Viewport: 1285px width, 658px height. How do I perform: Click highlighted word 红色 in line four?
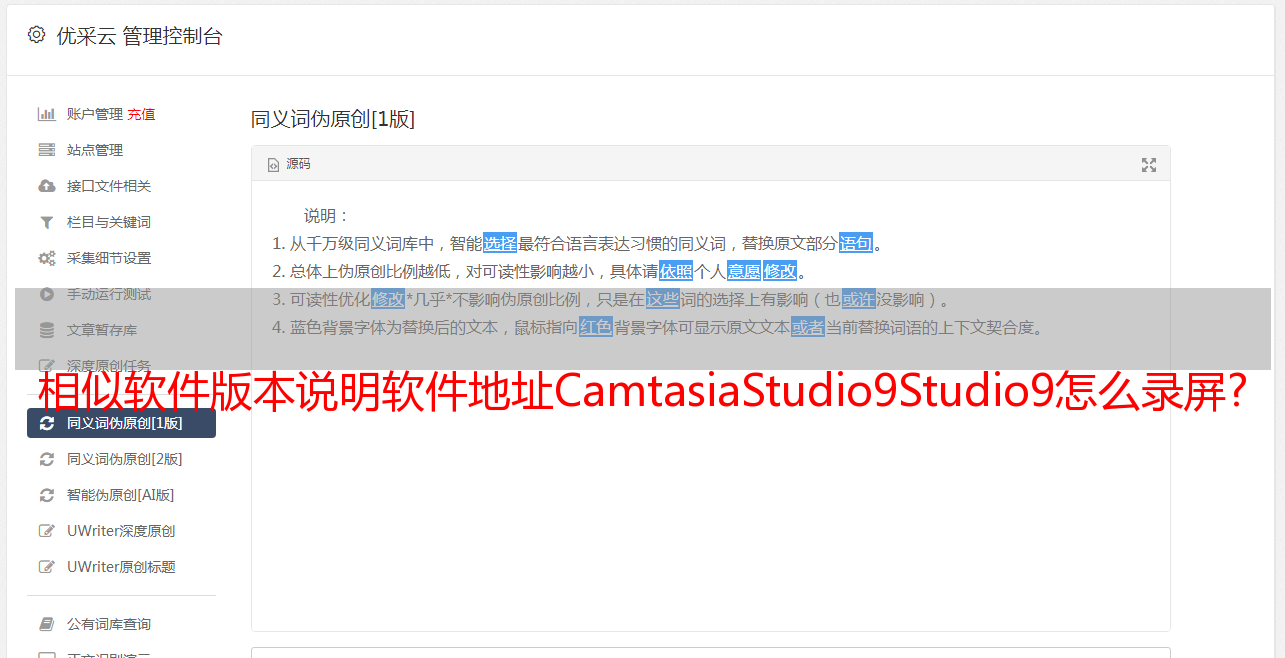(595, 327)
